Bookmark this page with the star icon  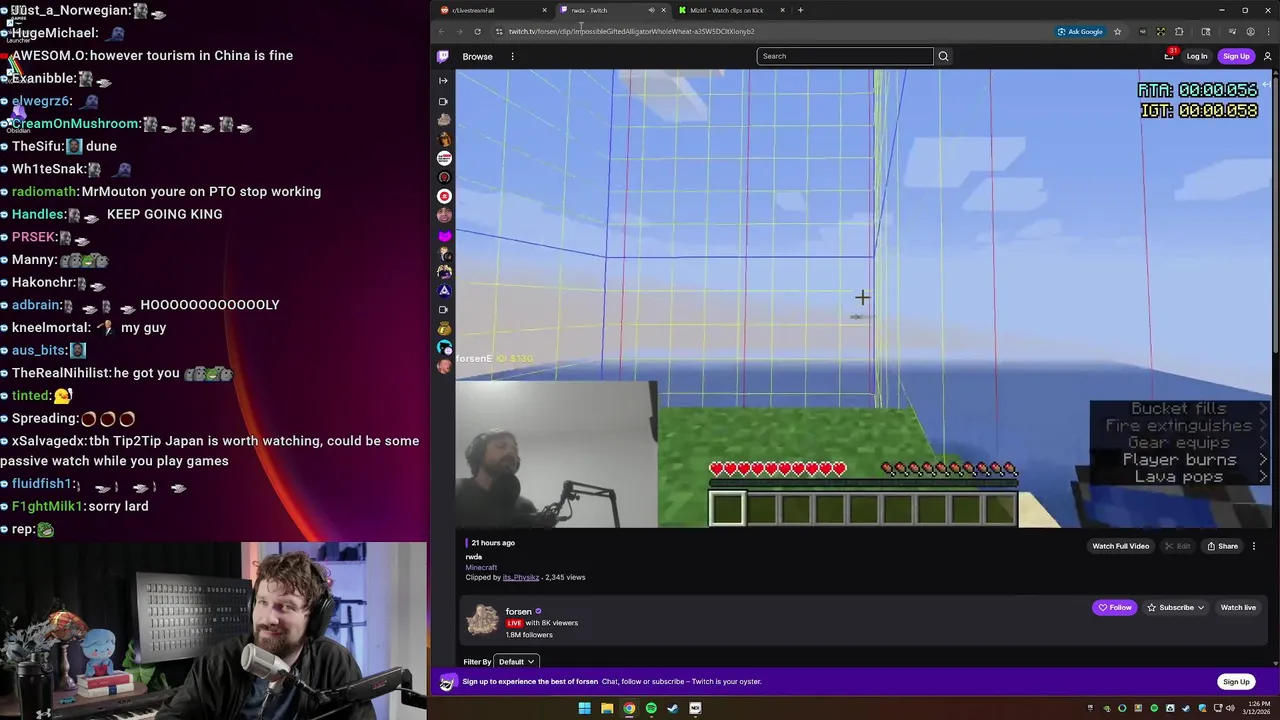click(1117, 31)
